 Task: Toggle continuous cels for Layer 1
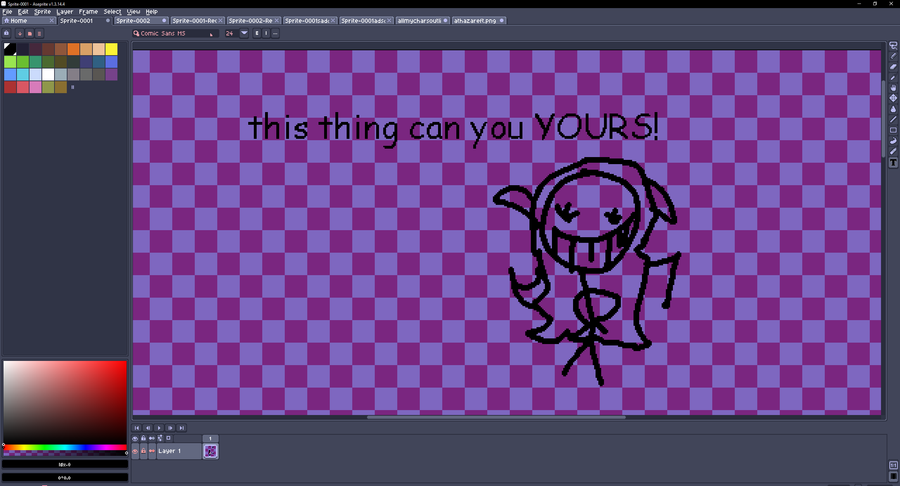pos(152,451)
